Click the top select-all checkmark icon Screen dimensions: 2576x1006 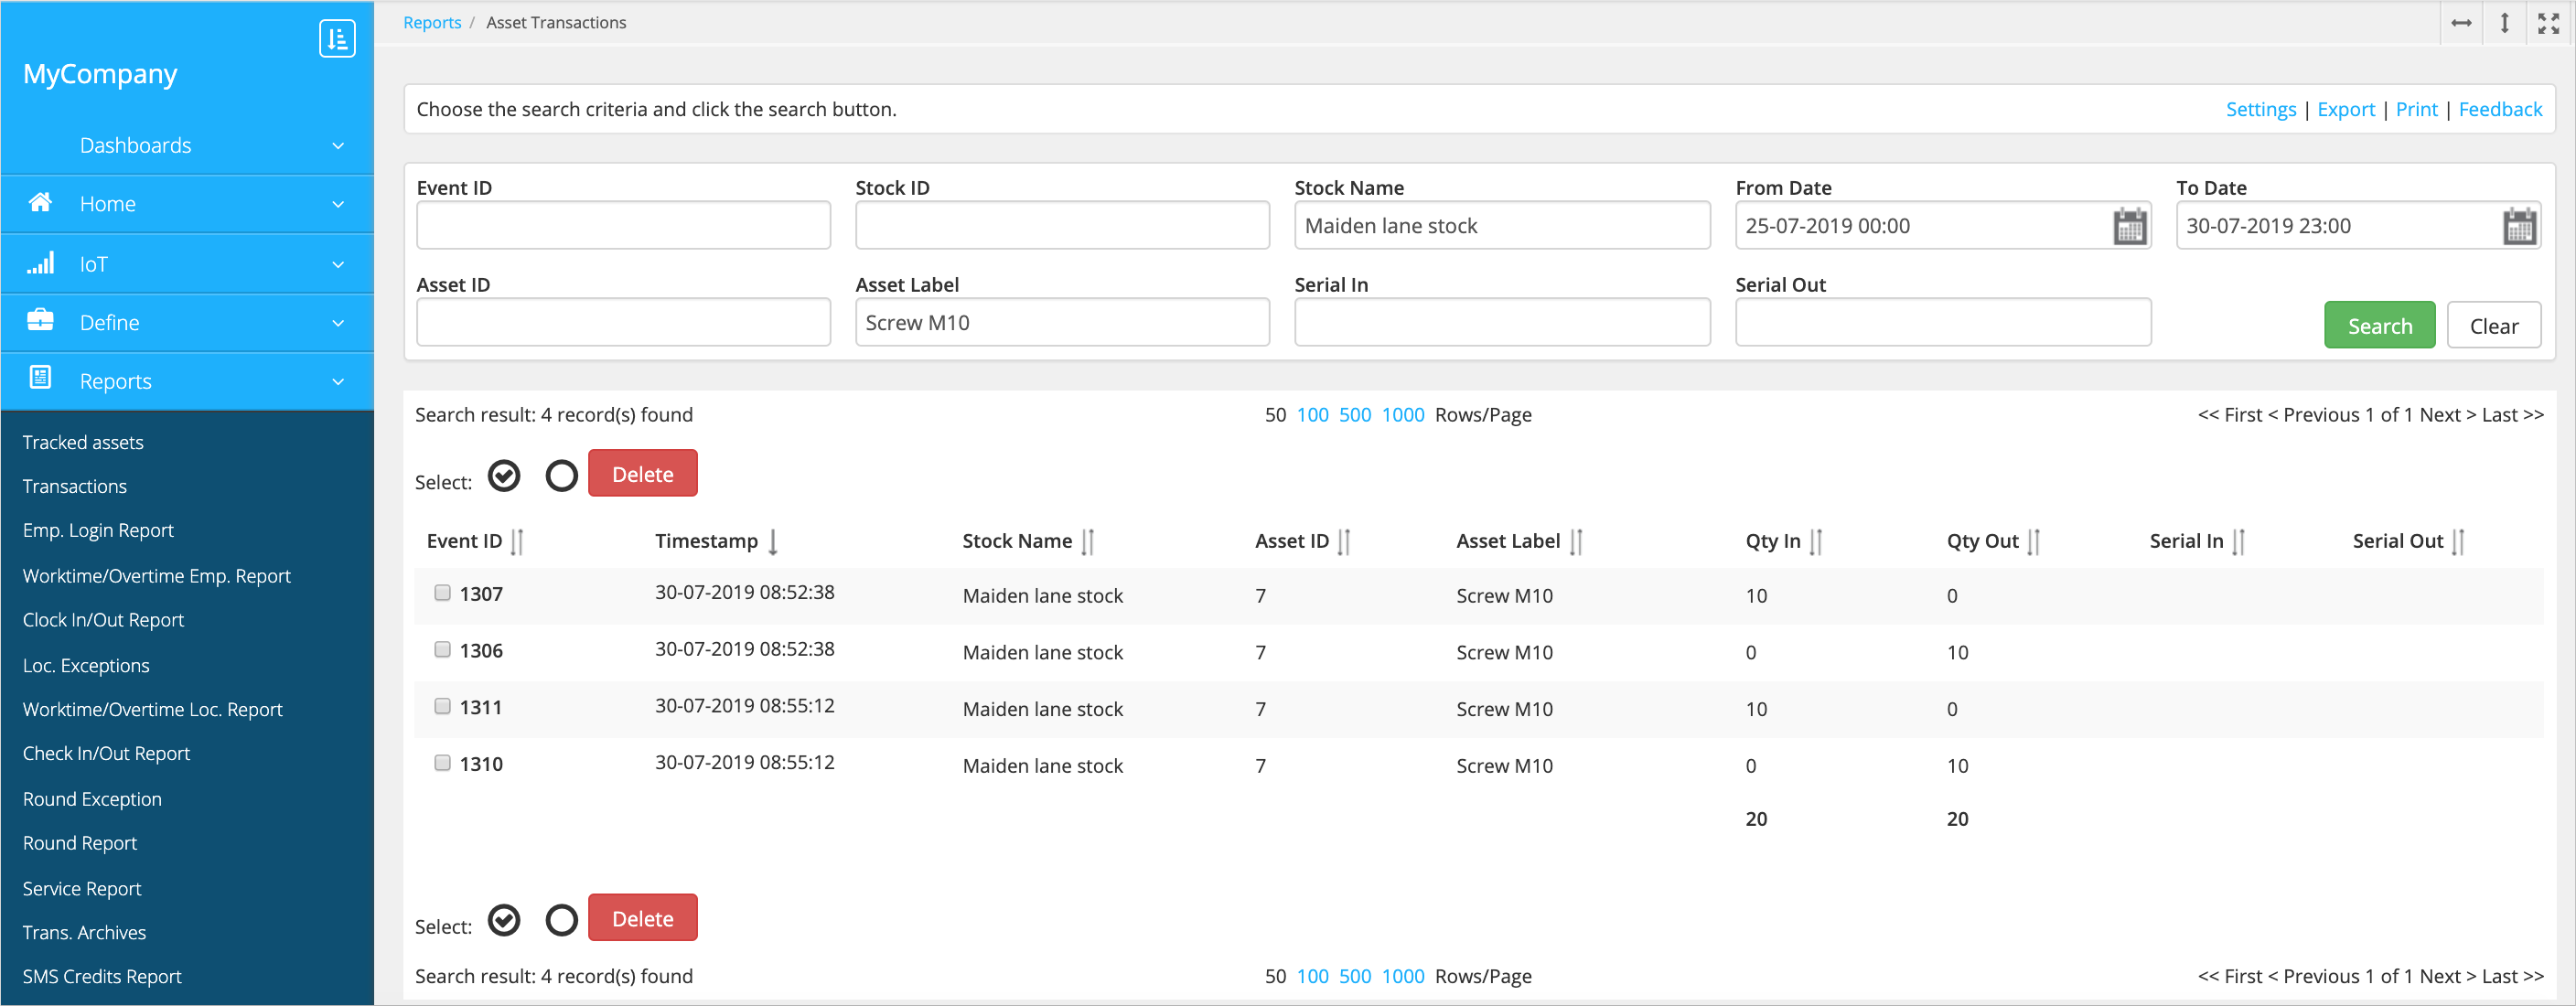click(504, 476)
